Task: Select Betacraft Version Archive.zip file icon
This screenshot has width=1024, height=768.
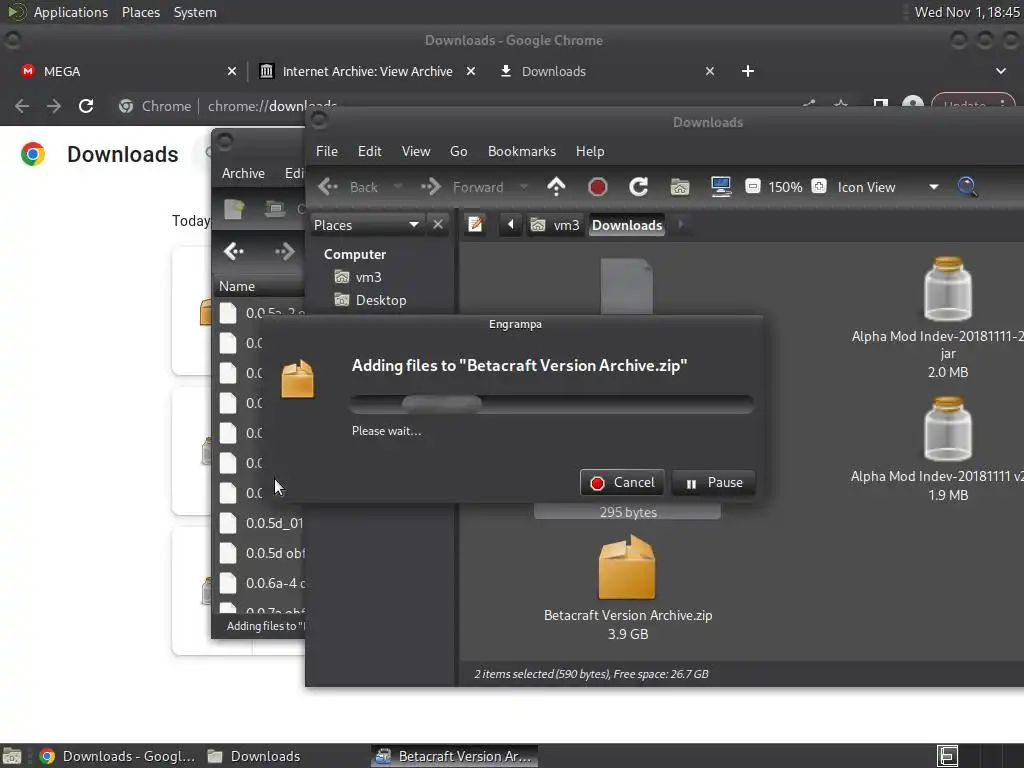Action: [627, 567]
